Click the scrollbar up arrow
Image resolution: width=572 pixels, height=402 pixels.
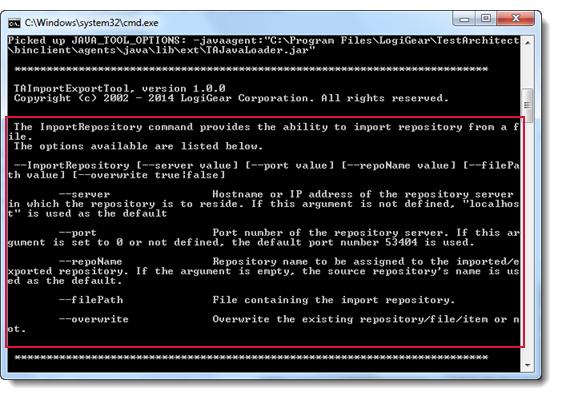point(527,43)
